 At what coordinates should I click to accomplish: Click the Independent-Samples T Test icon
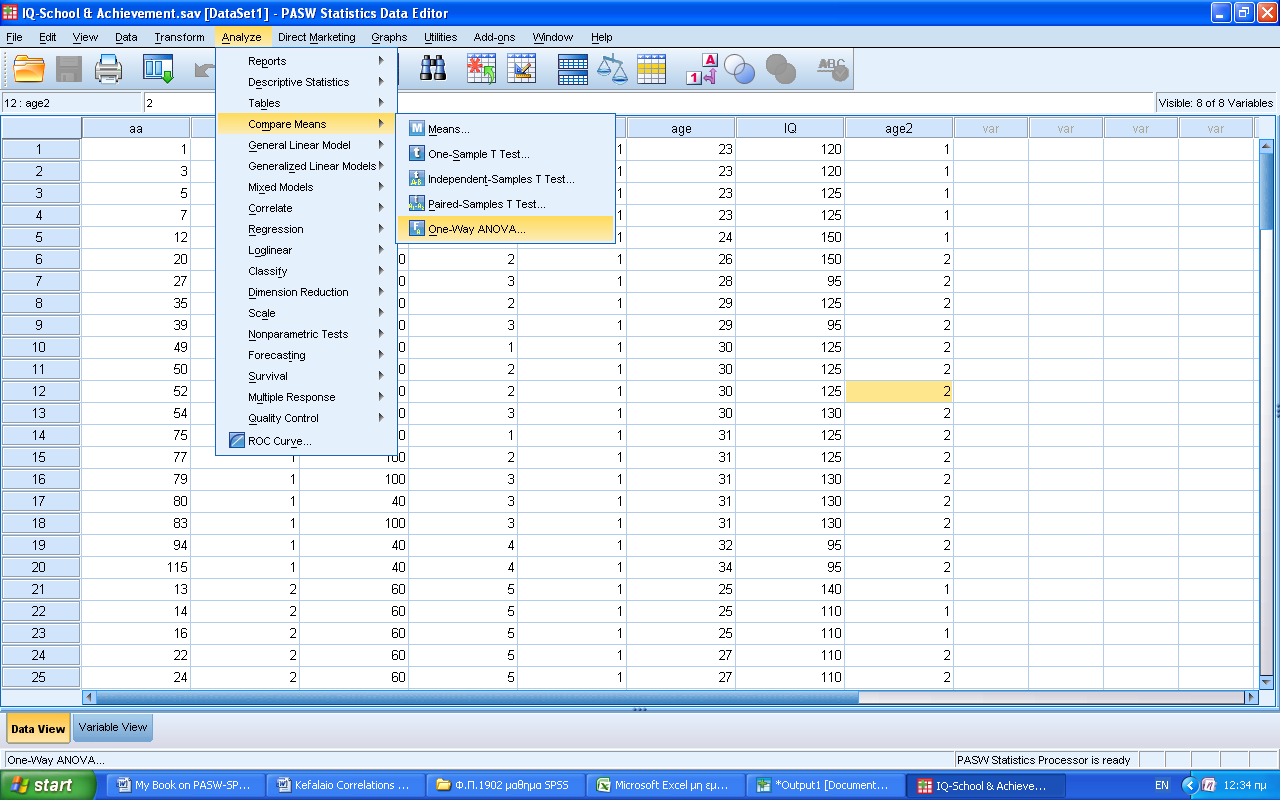(x=417, y=179)
